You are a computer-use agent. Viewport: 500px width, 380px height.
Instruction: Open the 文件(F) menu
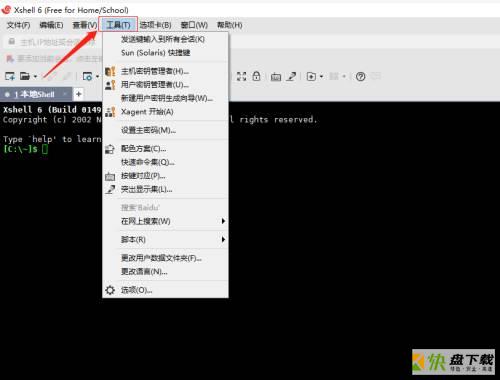[18, 25]
